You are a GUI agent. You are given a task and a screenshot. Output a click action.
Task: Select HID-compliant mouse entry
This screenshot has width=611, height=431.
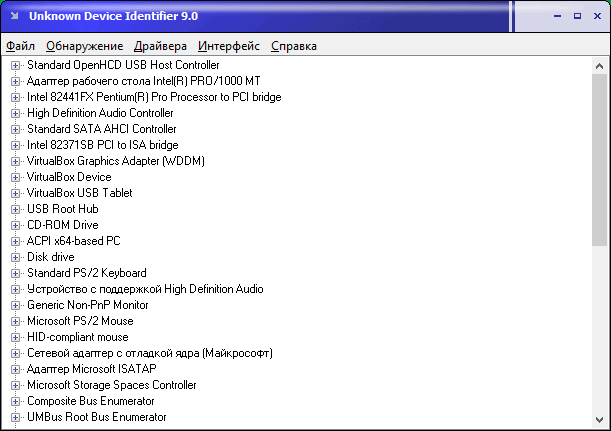[80, 337]
